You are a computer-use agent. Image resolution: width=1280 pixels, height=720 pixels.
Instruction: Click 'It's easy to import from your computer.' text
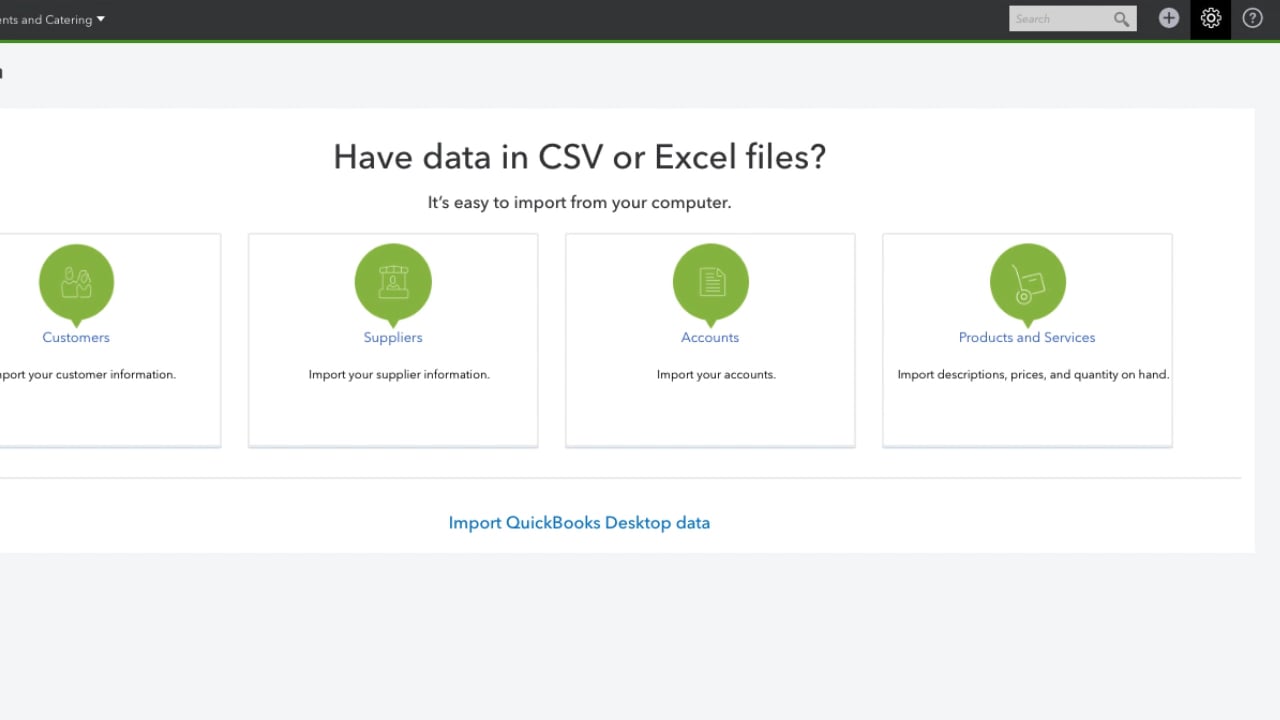point(580,203)
